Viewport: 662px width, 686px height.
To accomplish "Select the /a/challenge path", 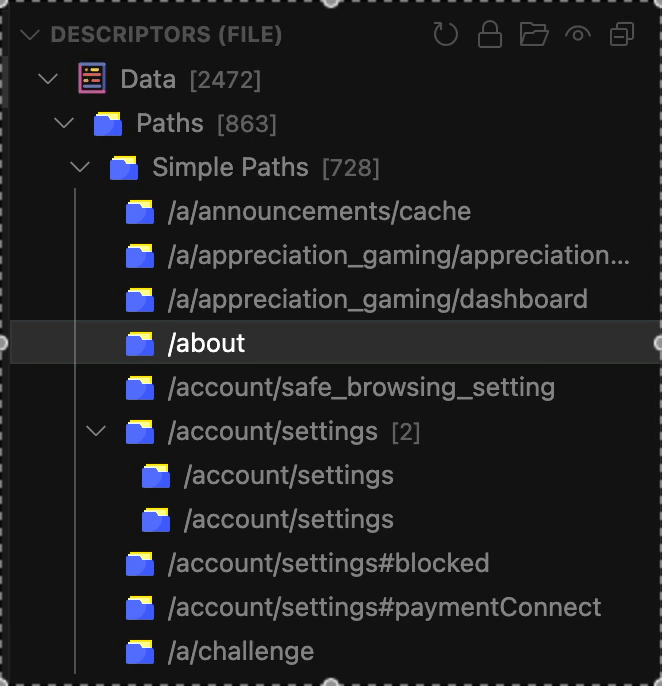I will pyautogui.click(x=240, y=652).
